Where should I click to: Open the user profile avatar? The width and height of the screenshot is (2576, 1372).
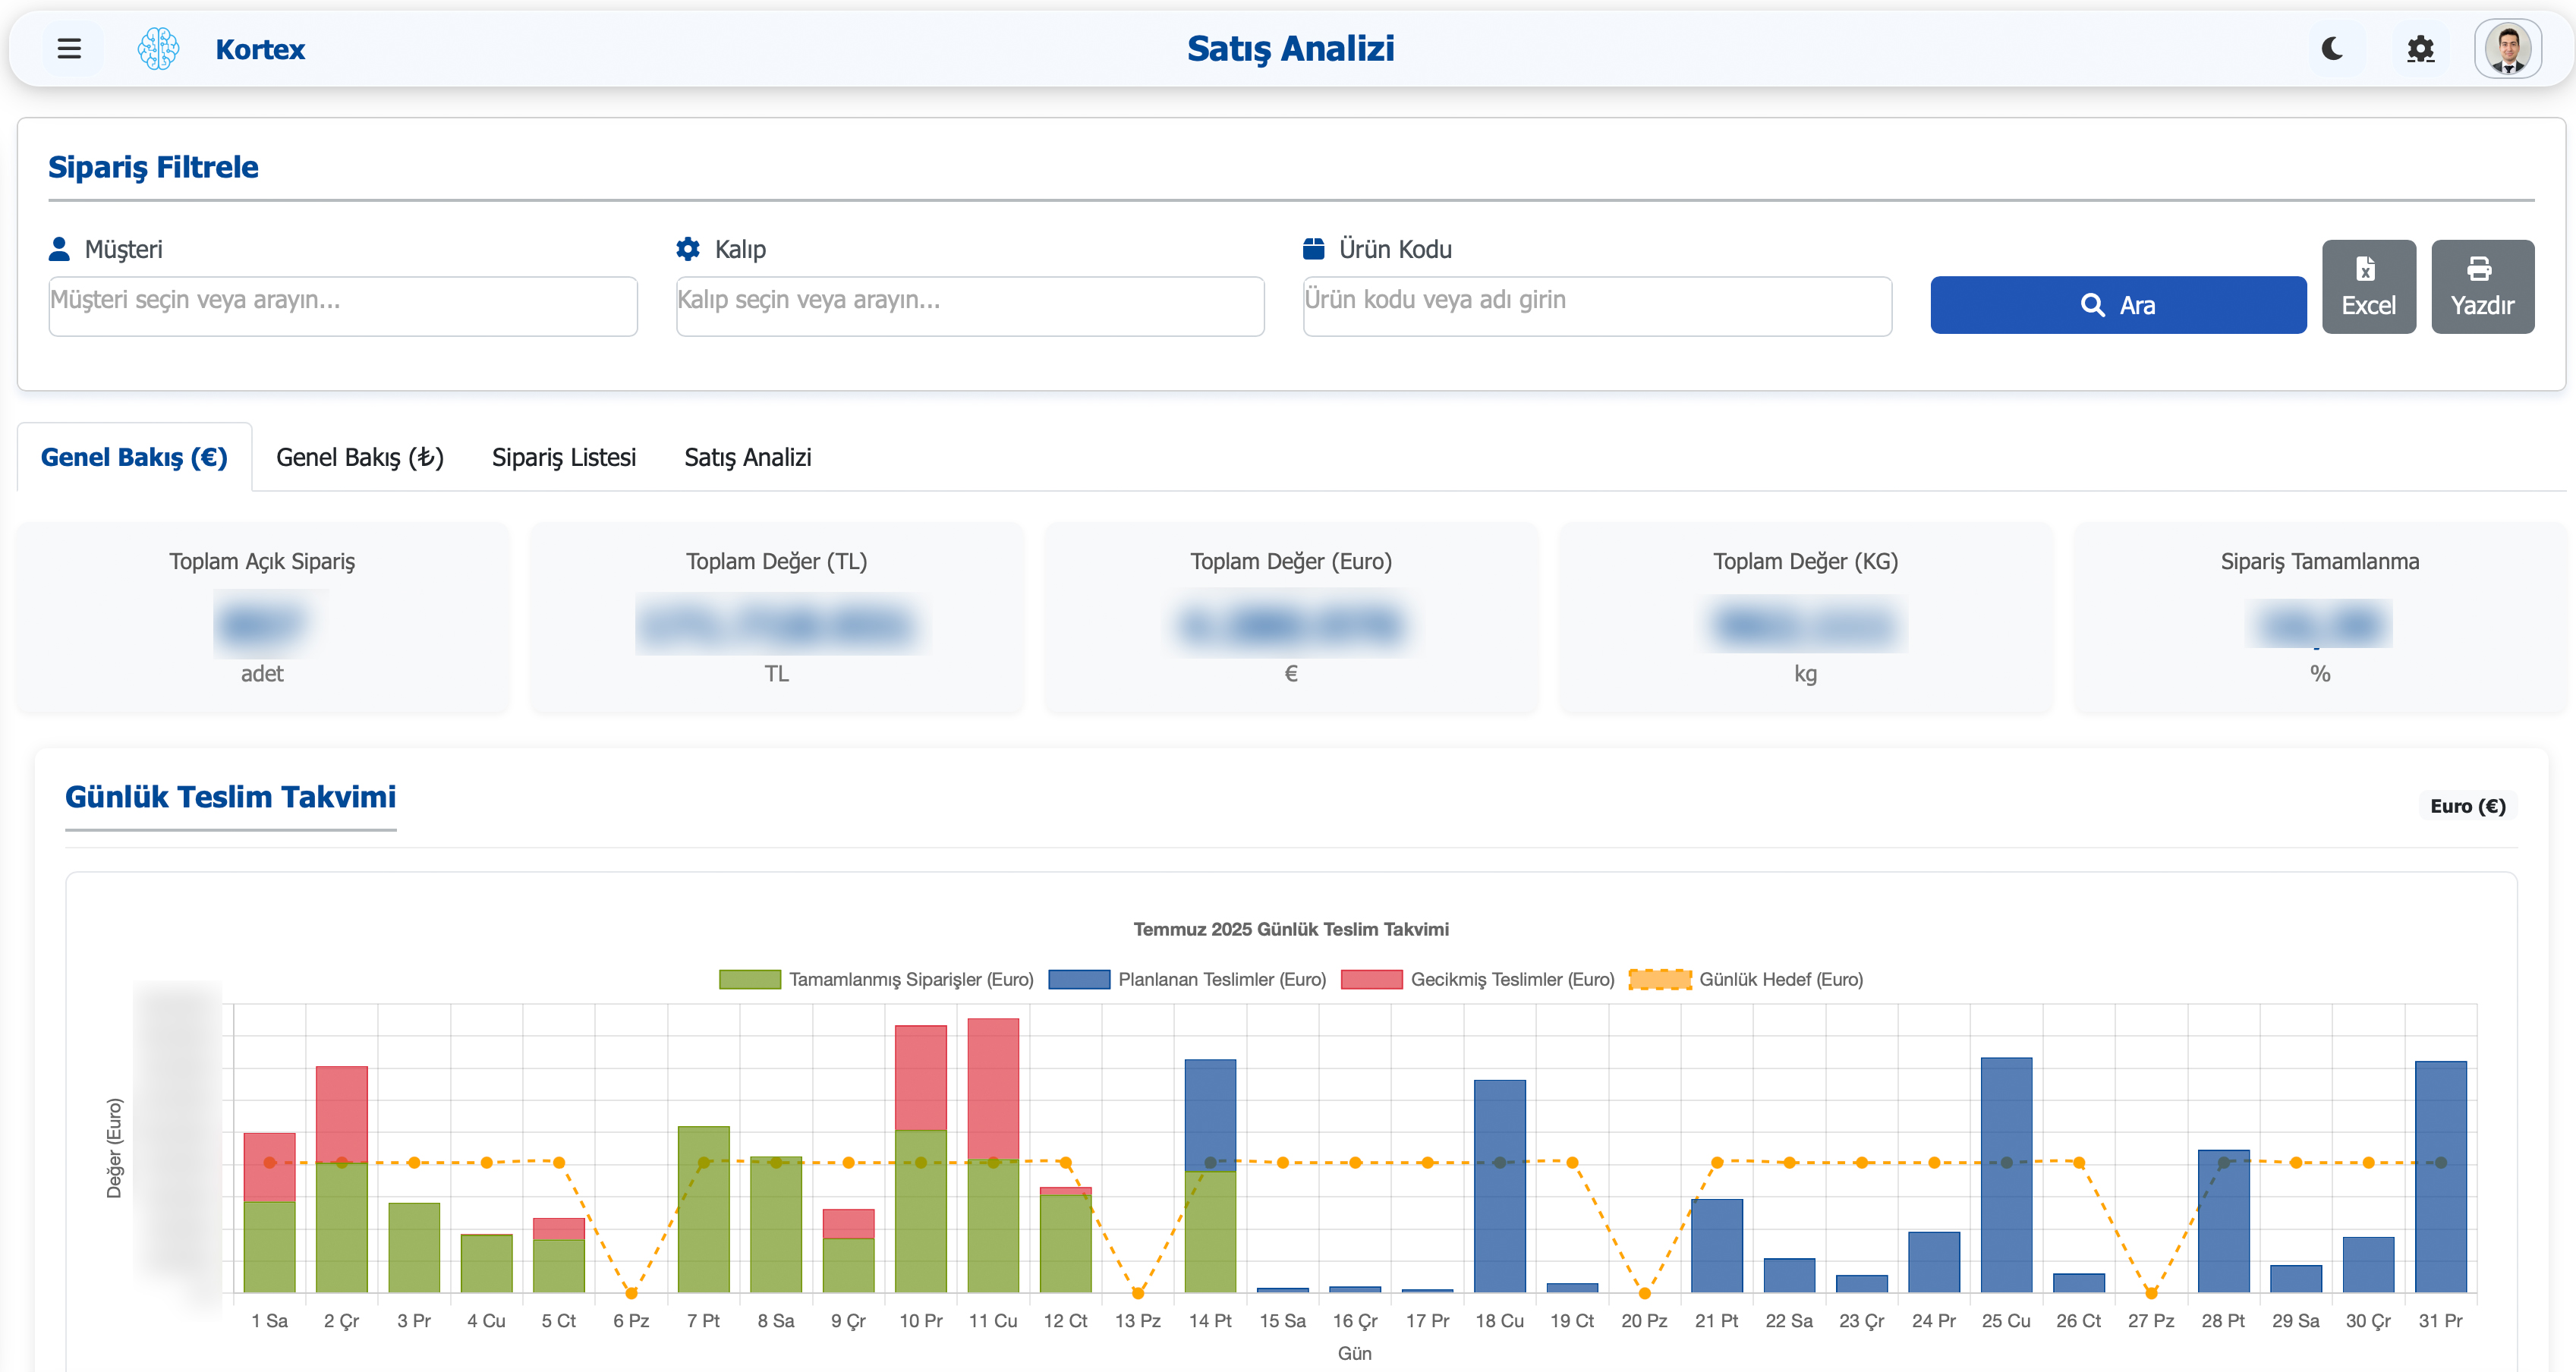tap(2507, 48)
